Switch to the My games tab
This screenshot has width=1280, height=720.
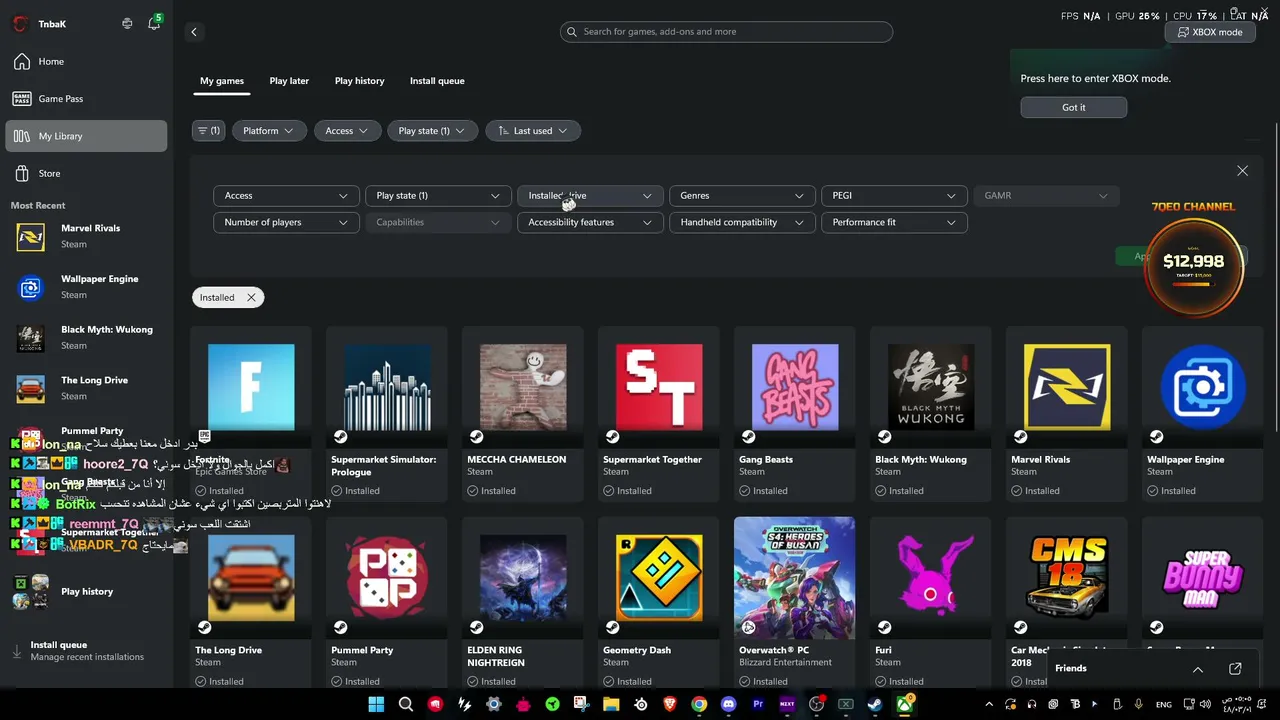tap(222, 81)
